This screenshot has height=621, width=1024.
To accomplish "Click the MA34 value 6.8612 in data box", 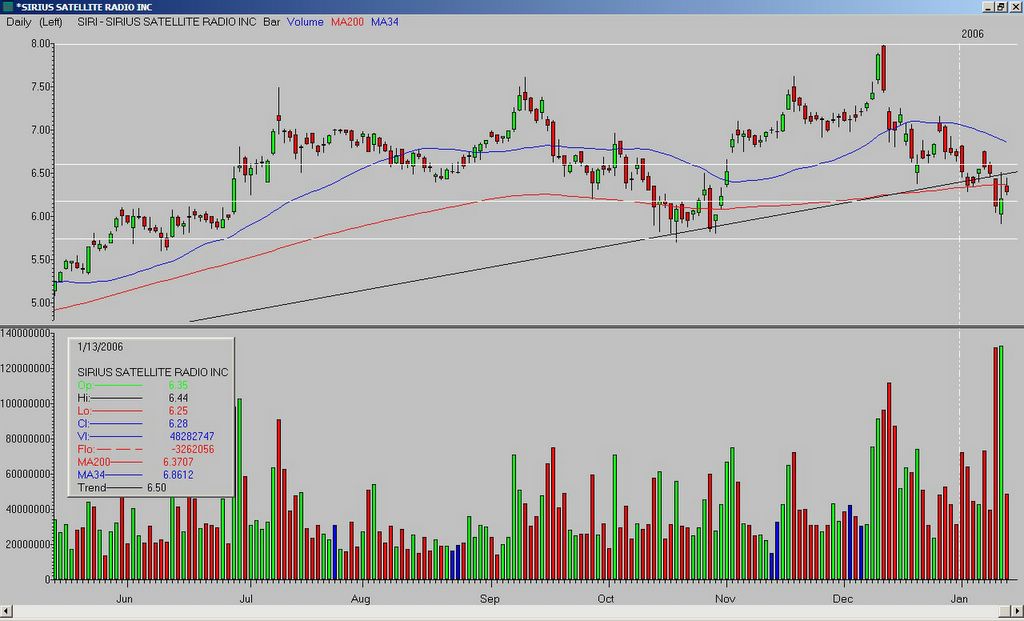I will (178, 475).
